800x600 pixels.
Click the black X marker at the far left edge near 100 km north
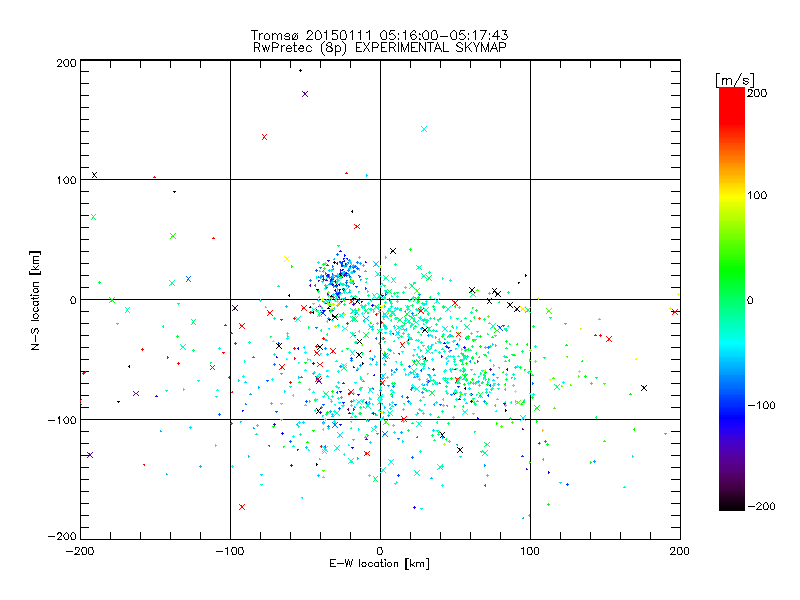[x=94, y=175]
